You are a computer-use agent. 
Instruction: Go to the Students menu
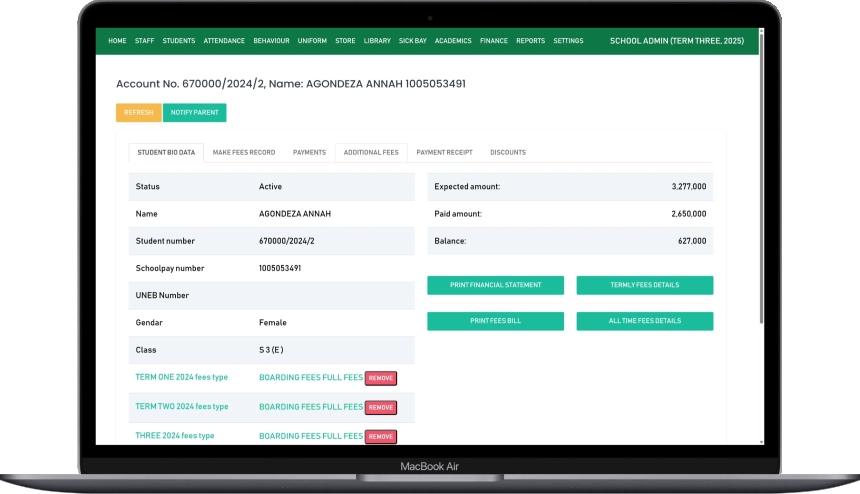point(179,41)
